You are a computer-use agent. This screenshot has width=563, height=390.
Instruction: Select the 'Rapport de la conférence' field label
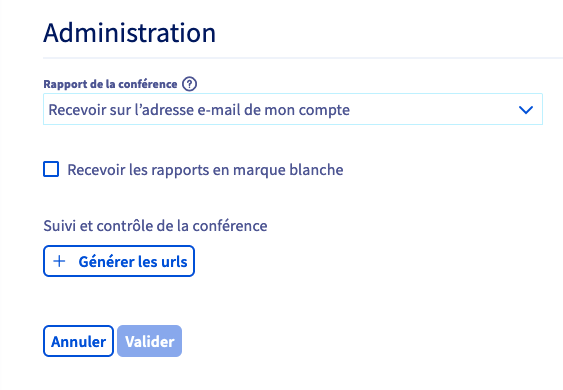[110, 84]
